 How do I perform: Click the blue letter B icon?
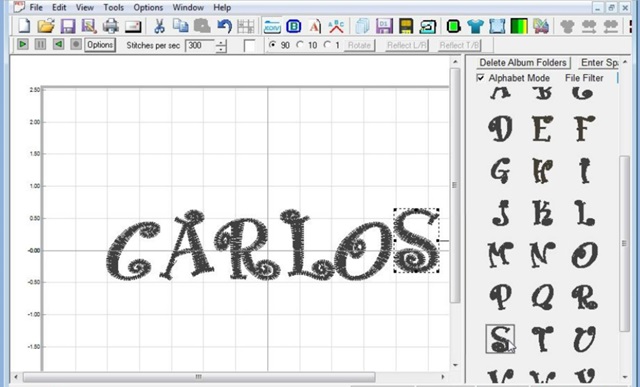pos(293,26)
